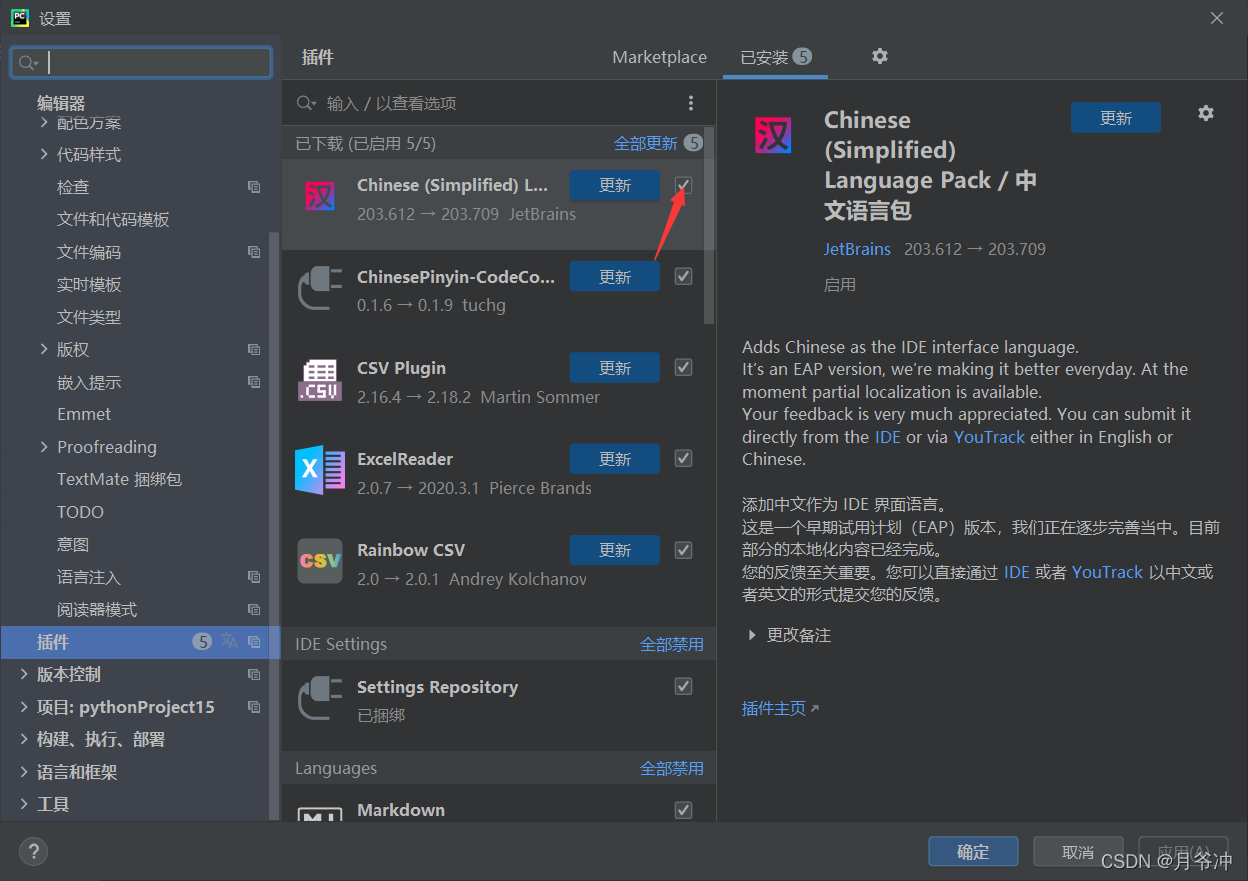Click the Settings Repository plug icon
This screenshot has height=881, width=1248.
(320, 698)
